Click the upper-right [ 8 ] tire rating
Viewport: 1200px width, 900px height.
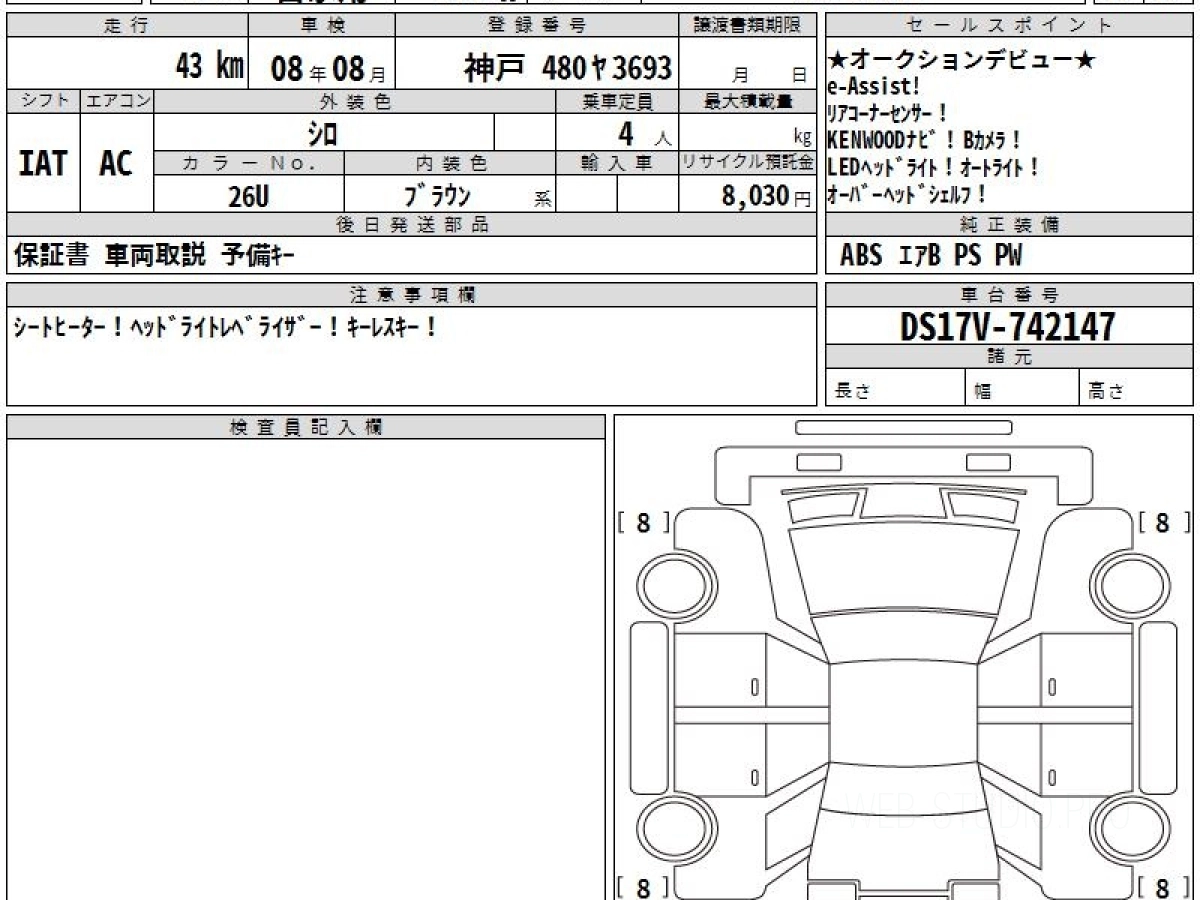click(1163, 523)
